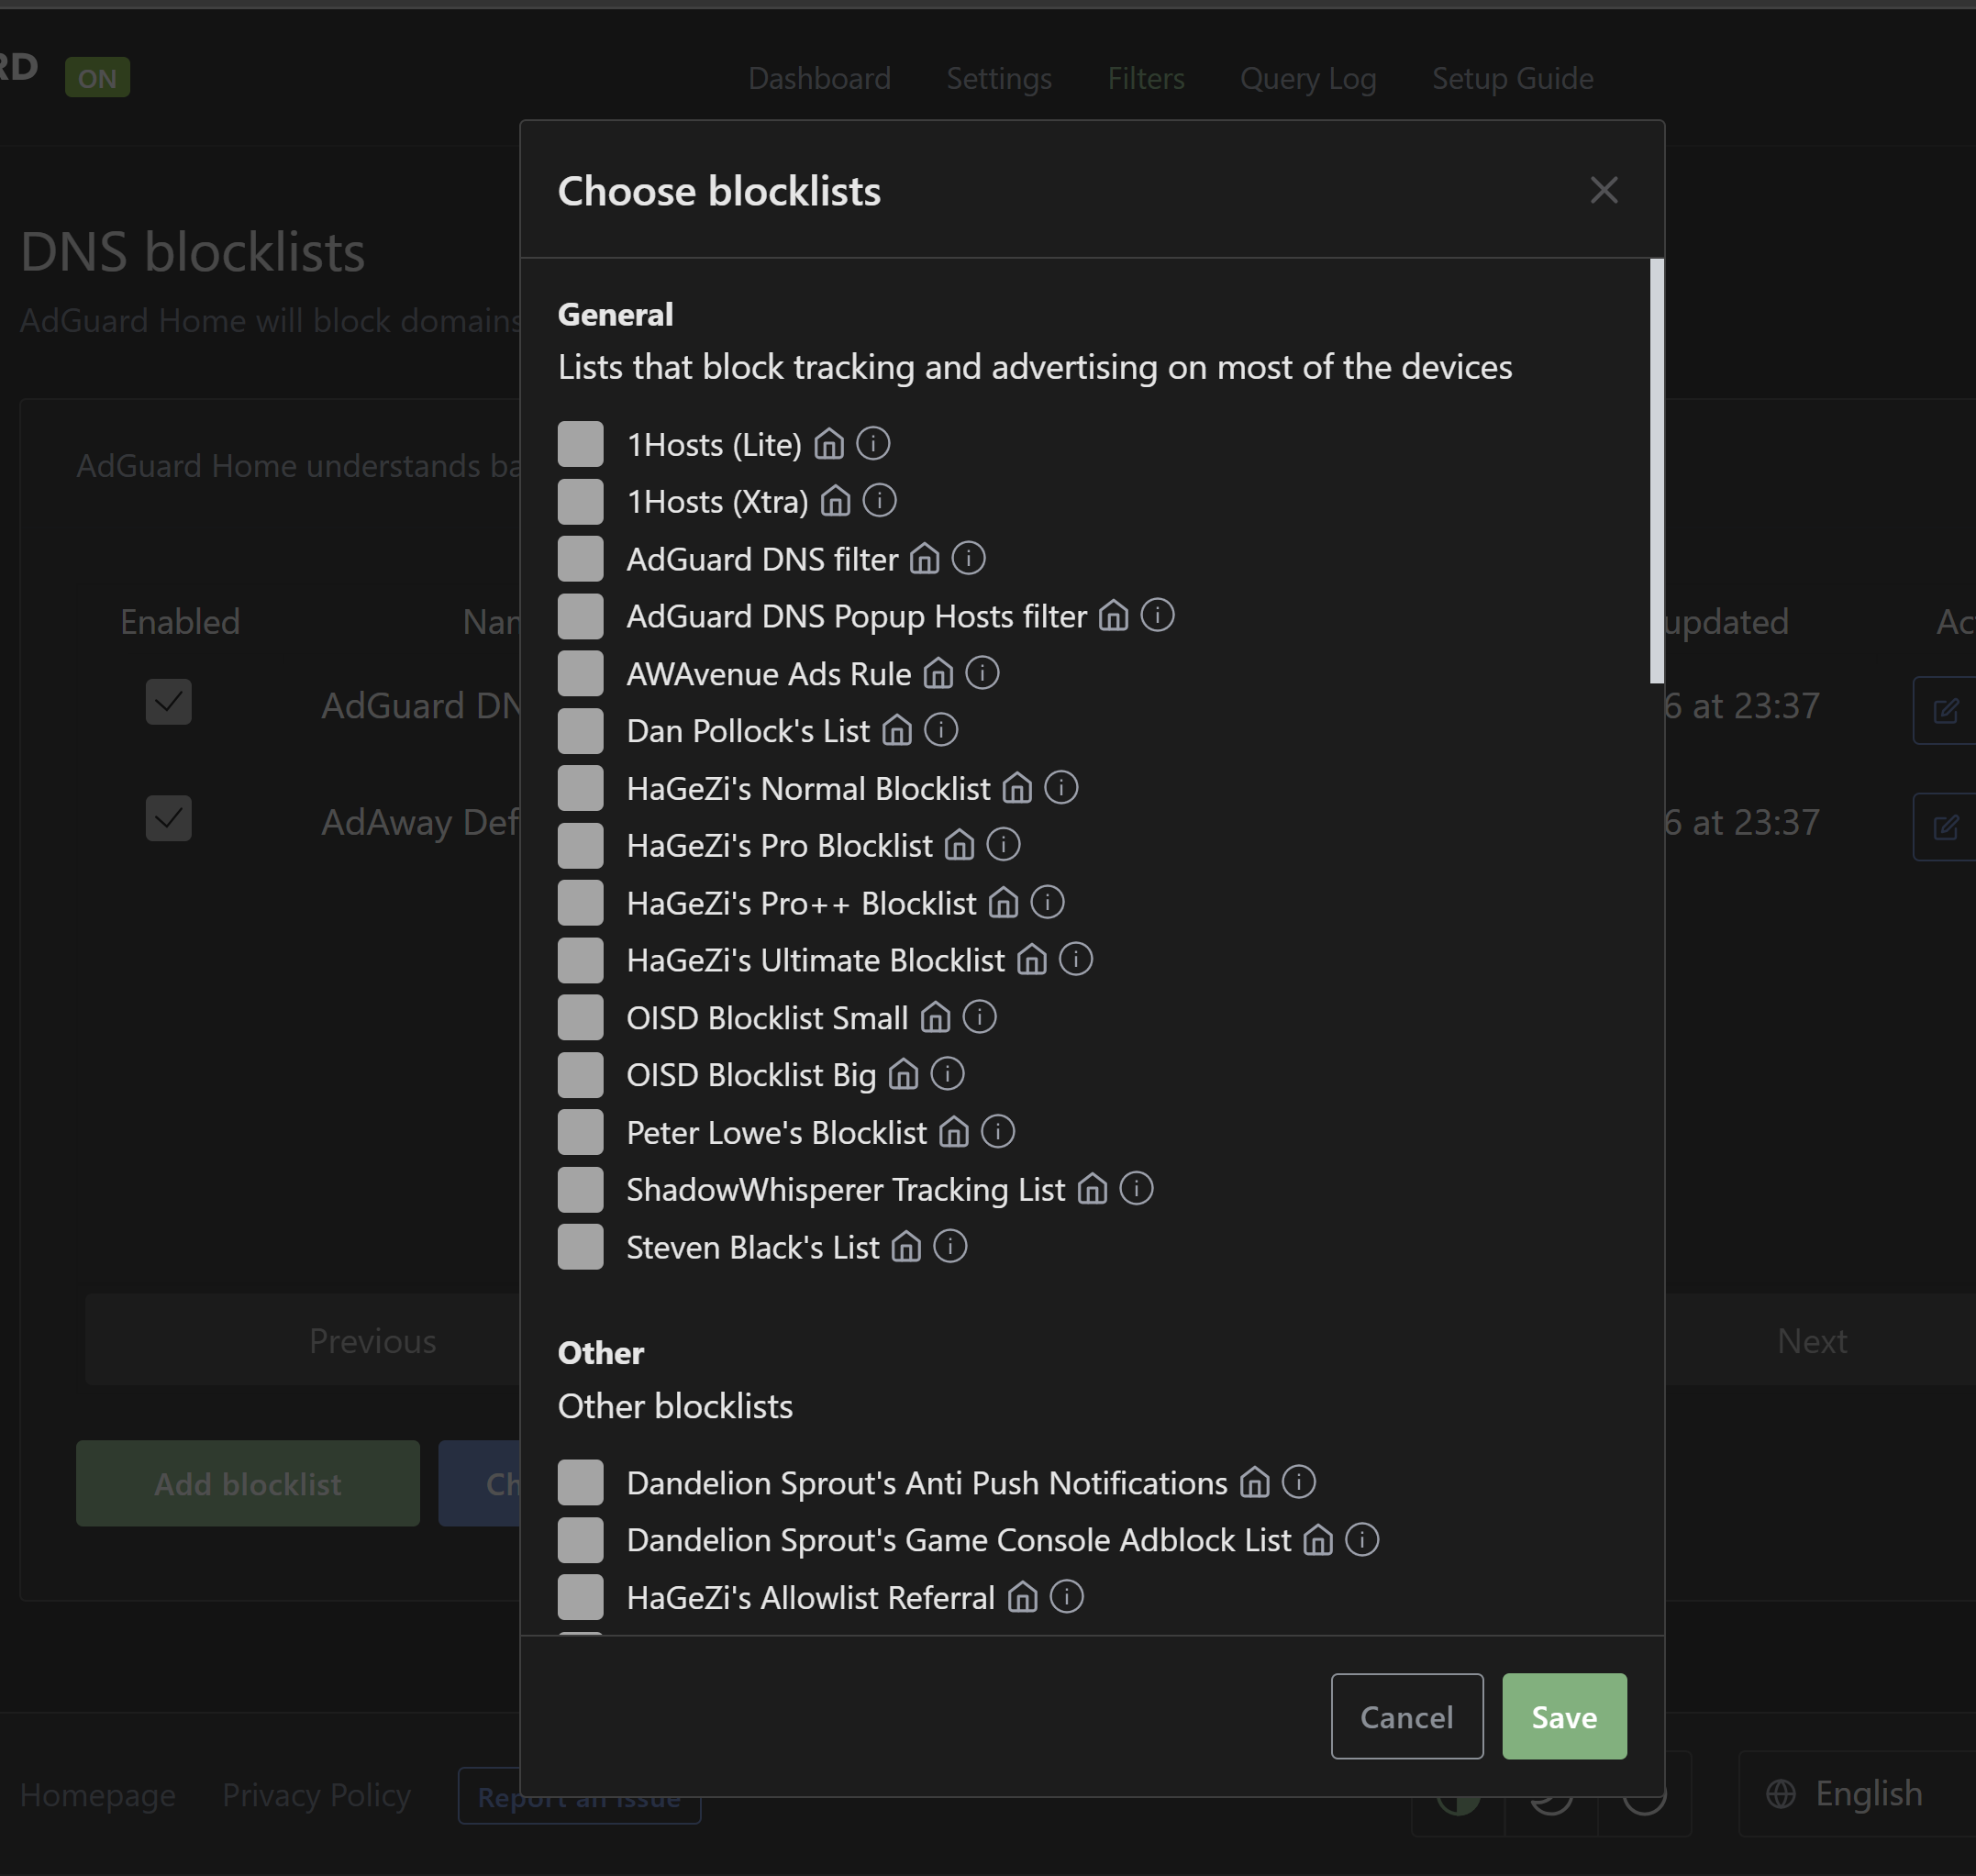Show info for Dan Pollock's List
The image size is (1976, 1876).
(940, 731)
